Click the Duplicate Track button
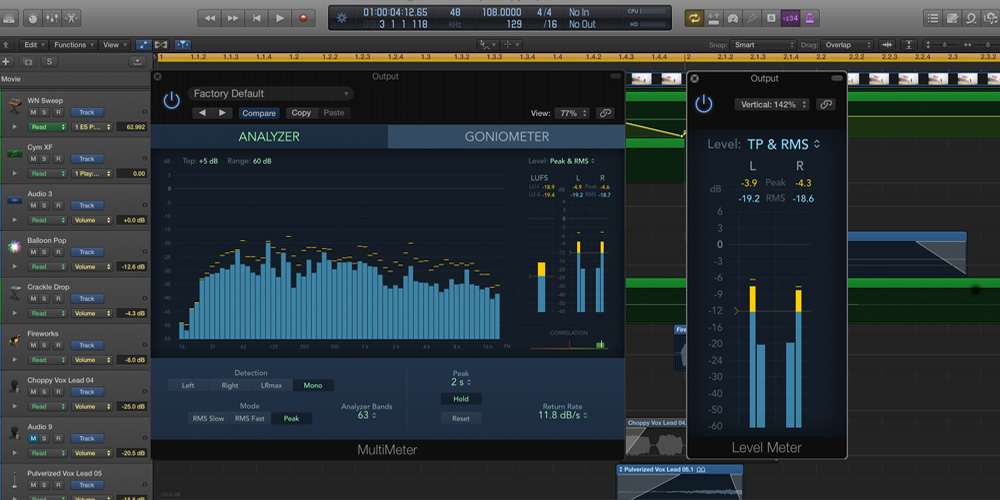This screenshot has height=500, width=1000. coord(28,62)
